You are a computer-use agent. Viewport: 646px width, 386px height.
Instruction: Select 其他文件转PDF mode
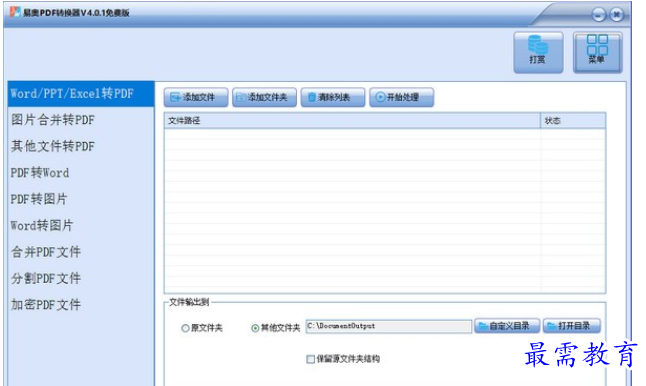point(81,146)
